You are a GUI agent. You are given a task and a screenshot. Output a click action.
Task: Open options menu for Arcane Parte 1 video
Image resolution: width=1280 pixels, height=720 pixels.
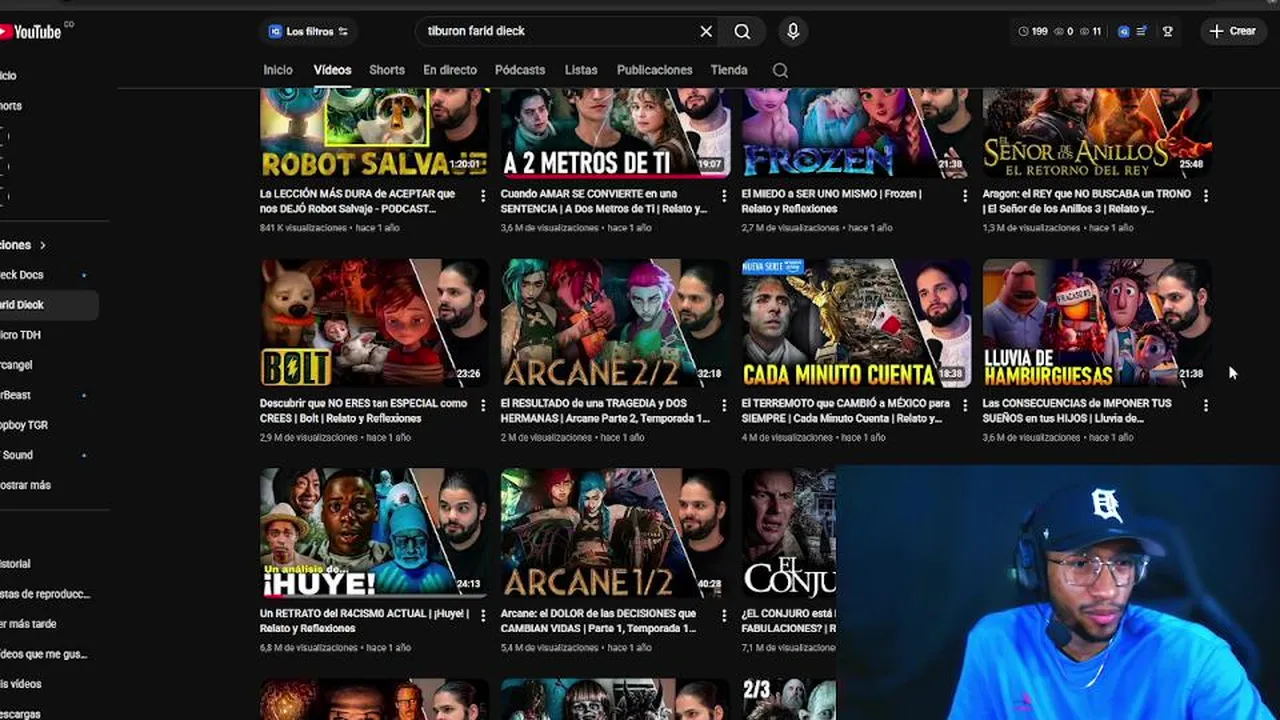click(724, 616)
